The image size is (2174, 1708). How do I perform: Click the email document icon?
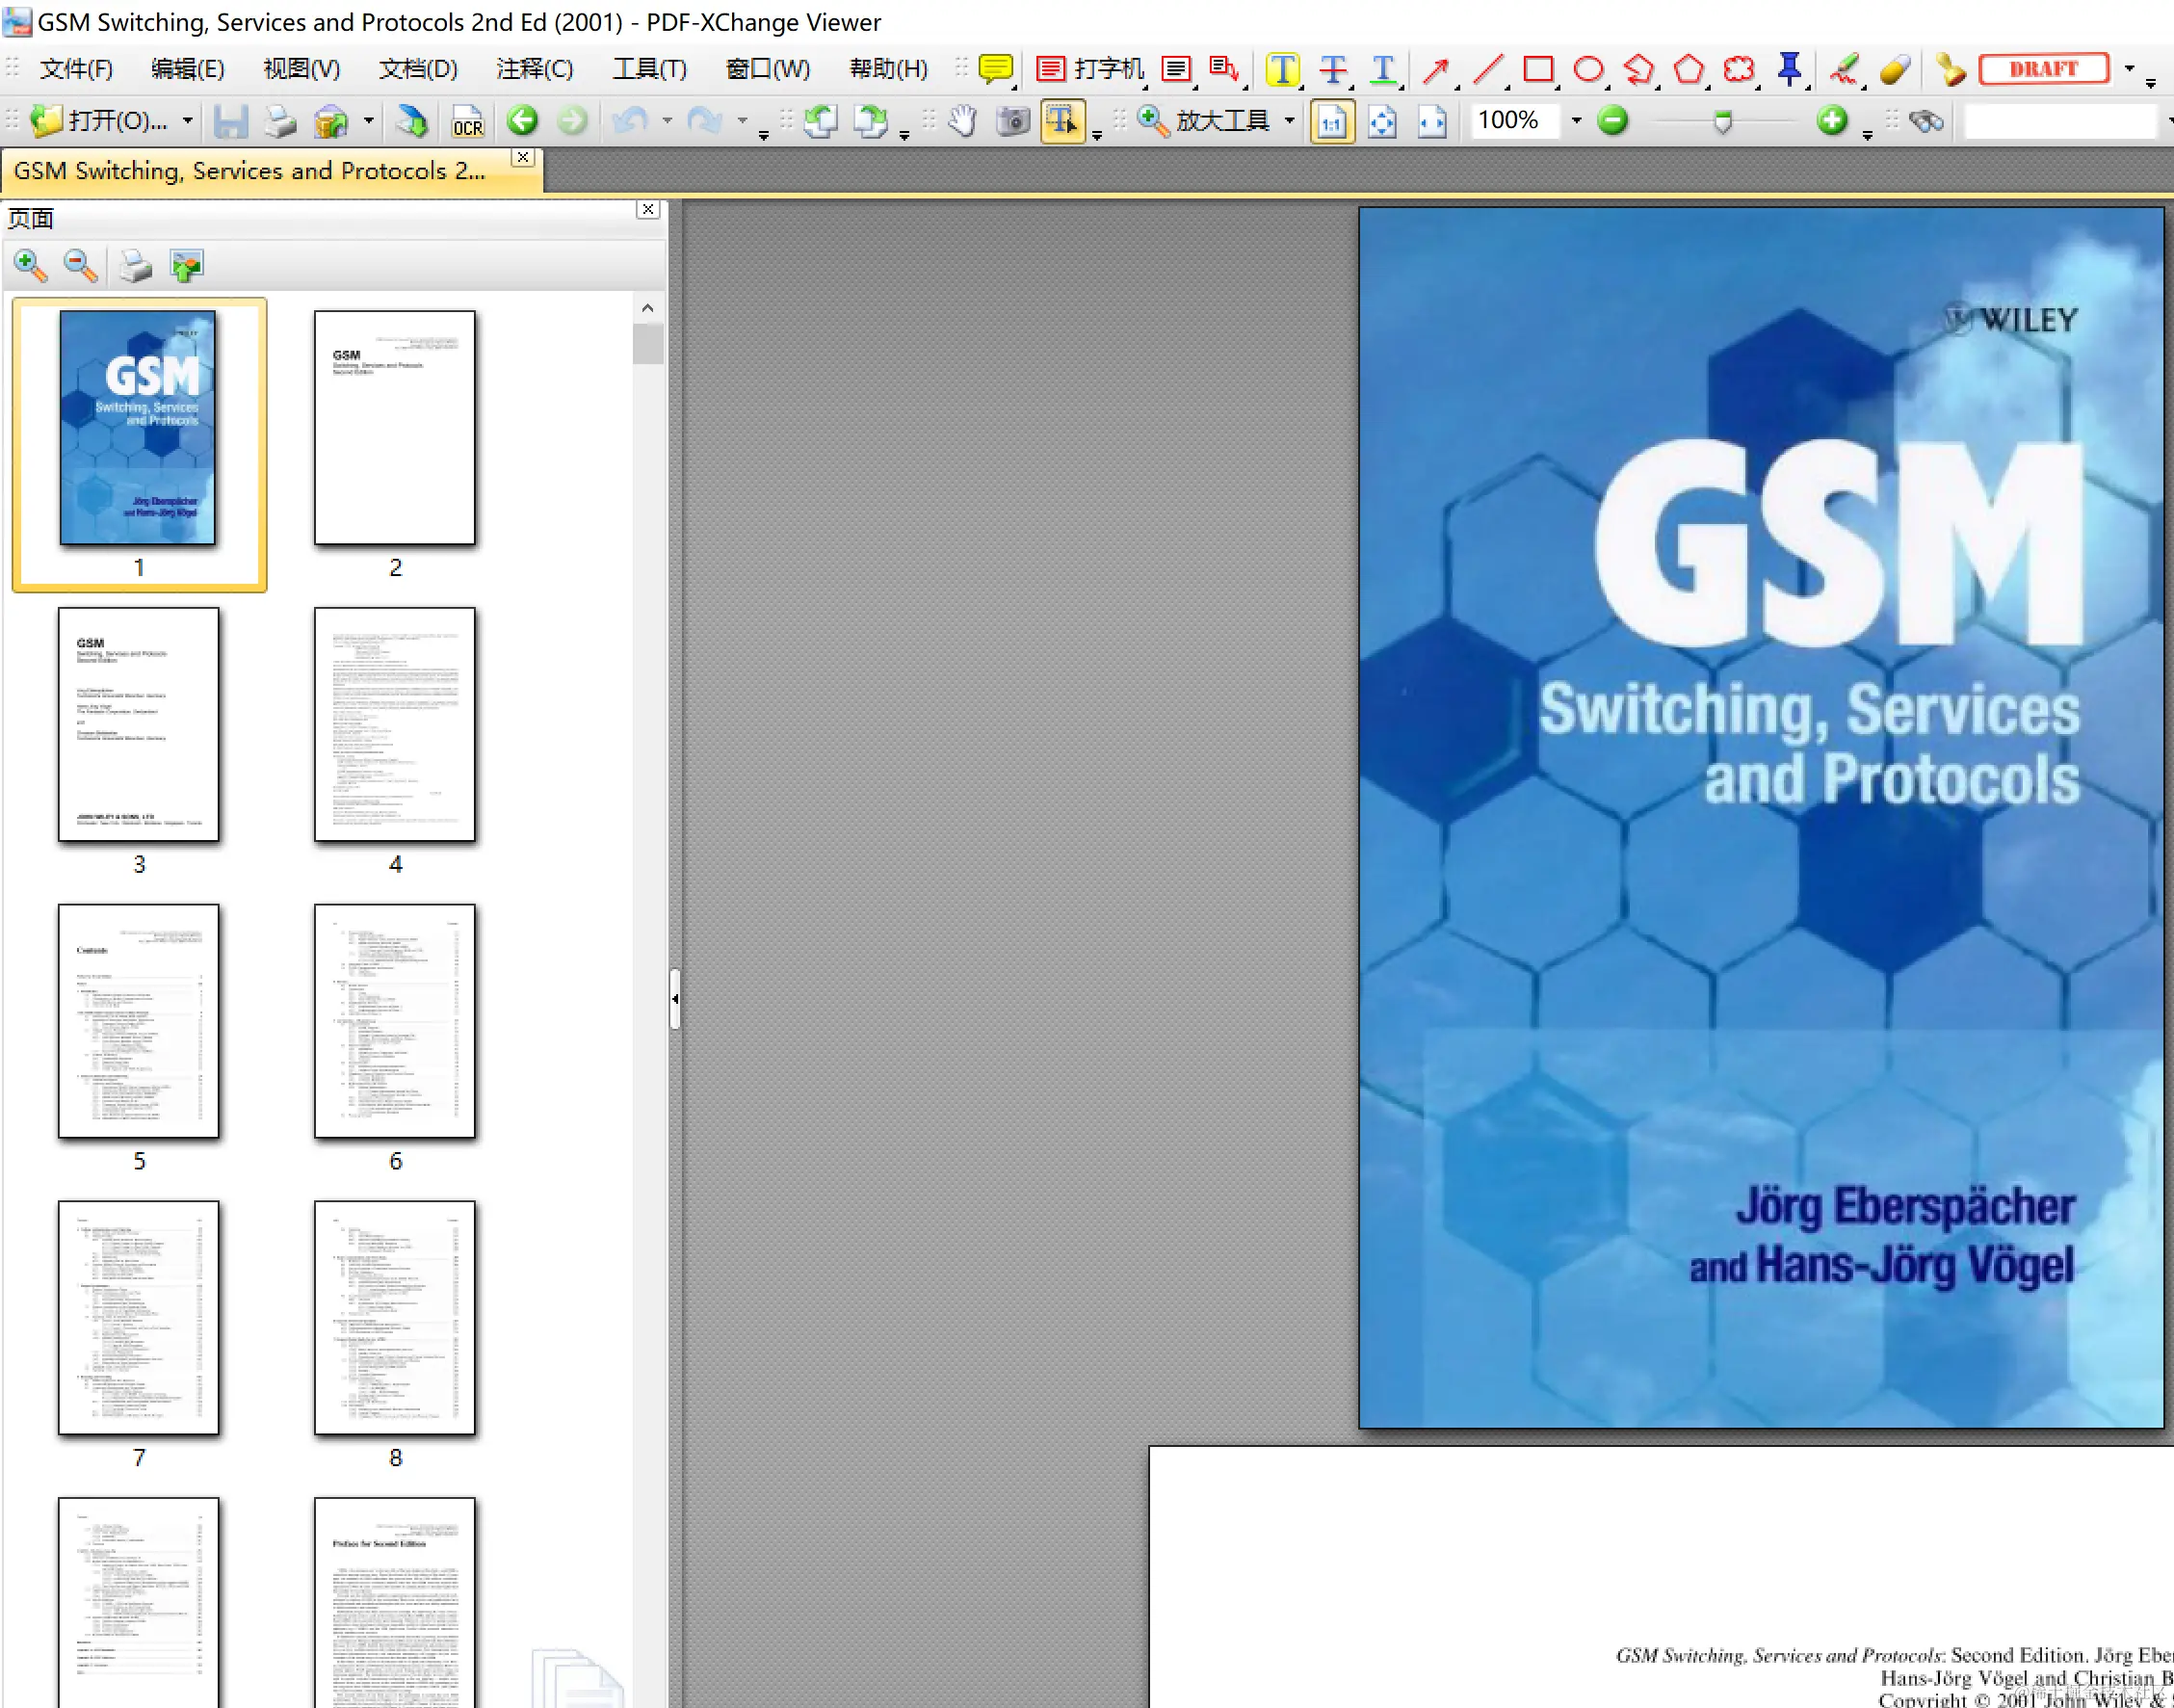click(331, 121)
